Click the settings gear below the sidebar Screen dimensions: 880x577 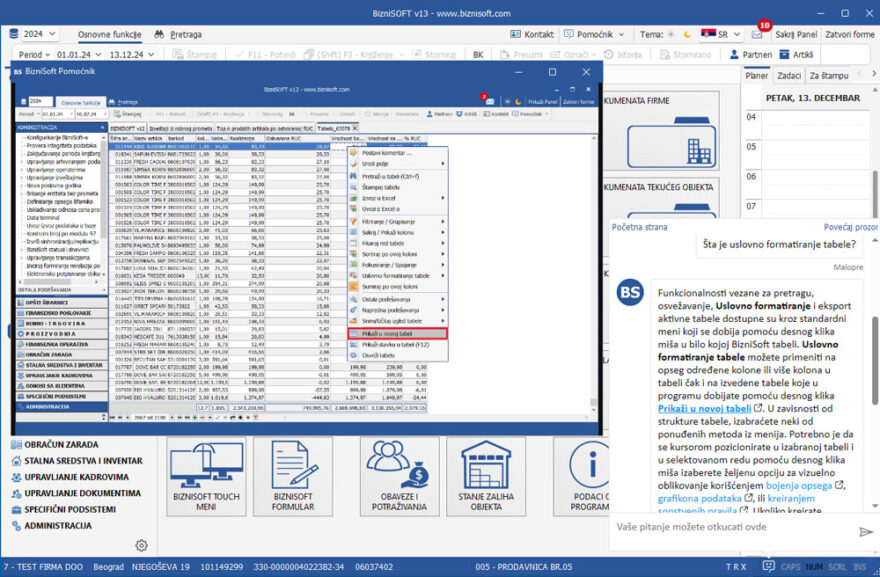coord(142,545)
